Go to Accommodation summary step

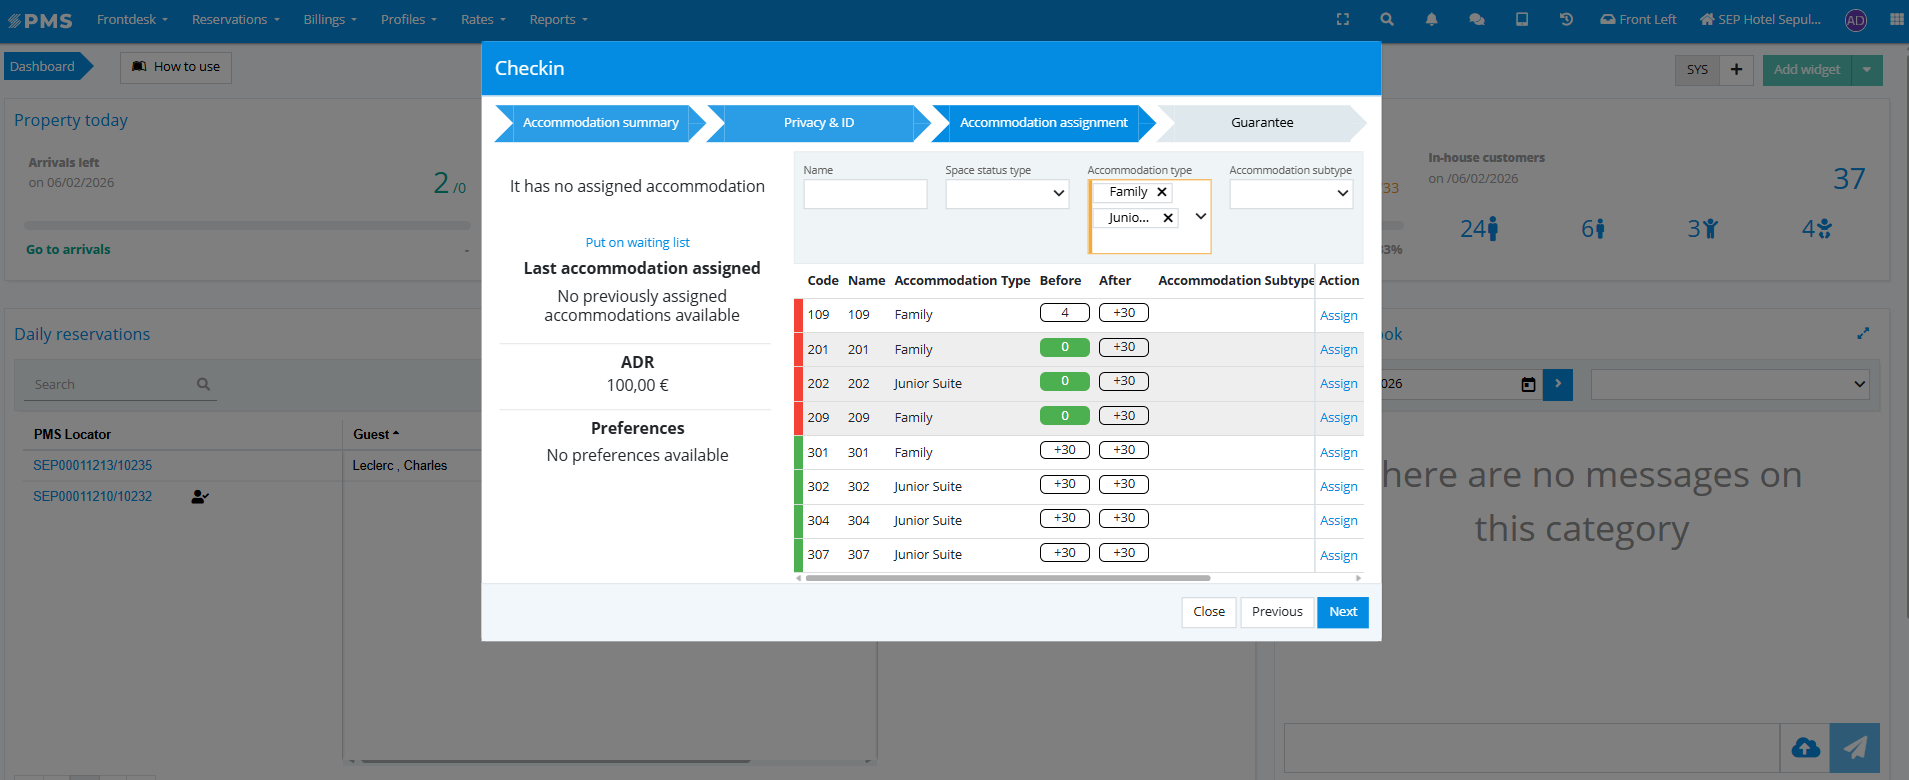[600, 123]
